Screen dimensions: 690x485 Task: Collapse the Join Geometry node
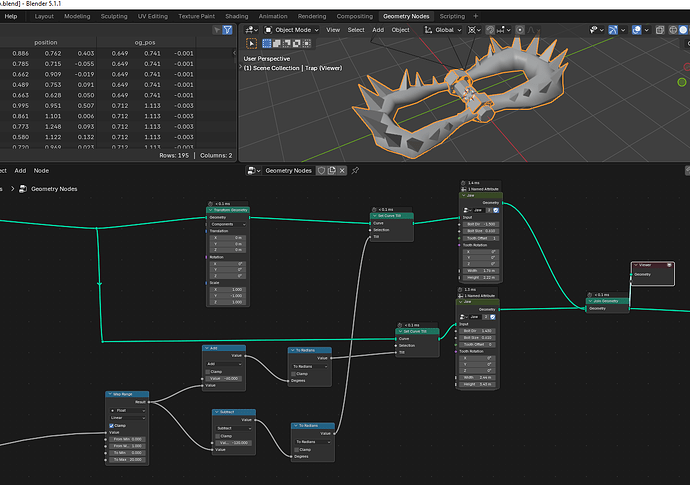tap(591, 301)
